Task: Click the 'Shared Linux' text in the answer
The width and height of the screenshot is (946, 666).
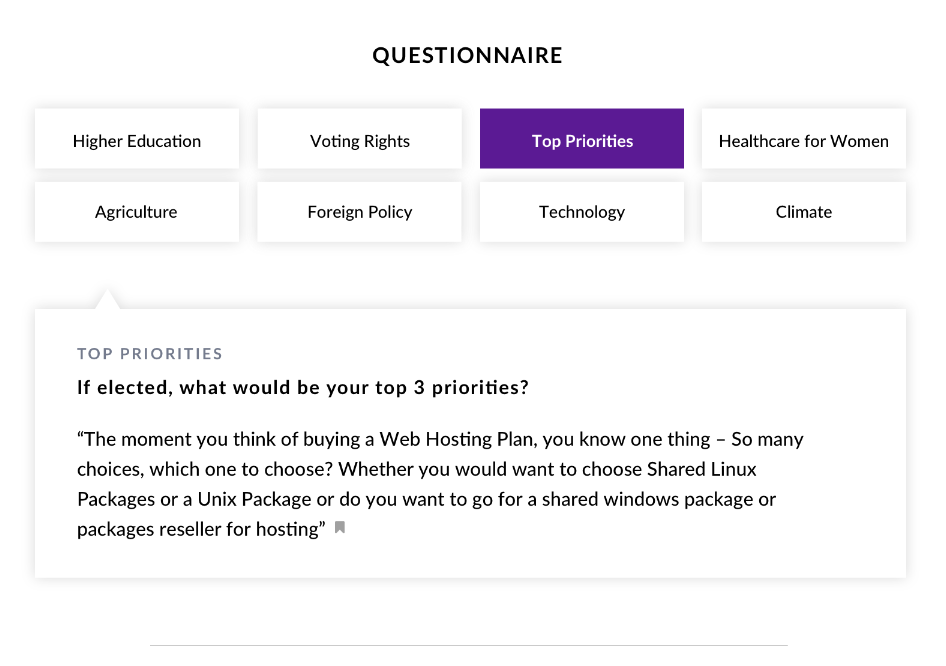Action: 701,469
